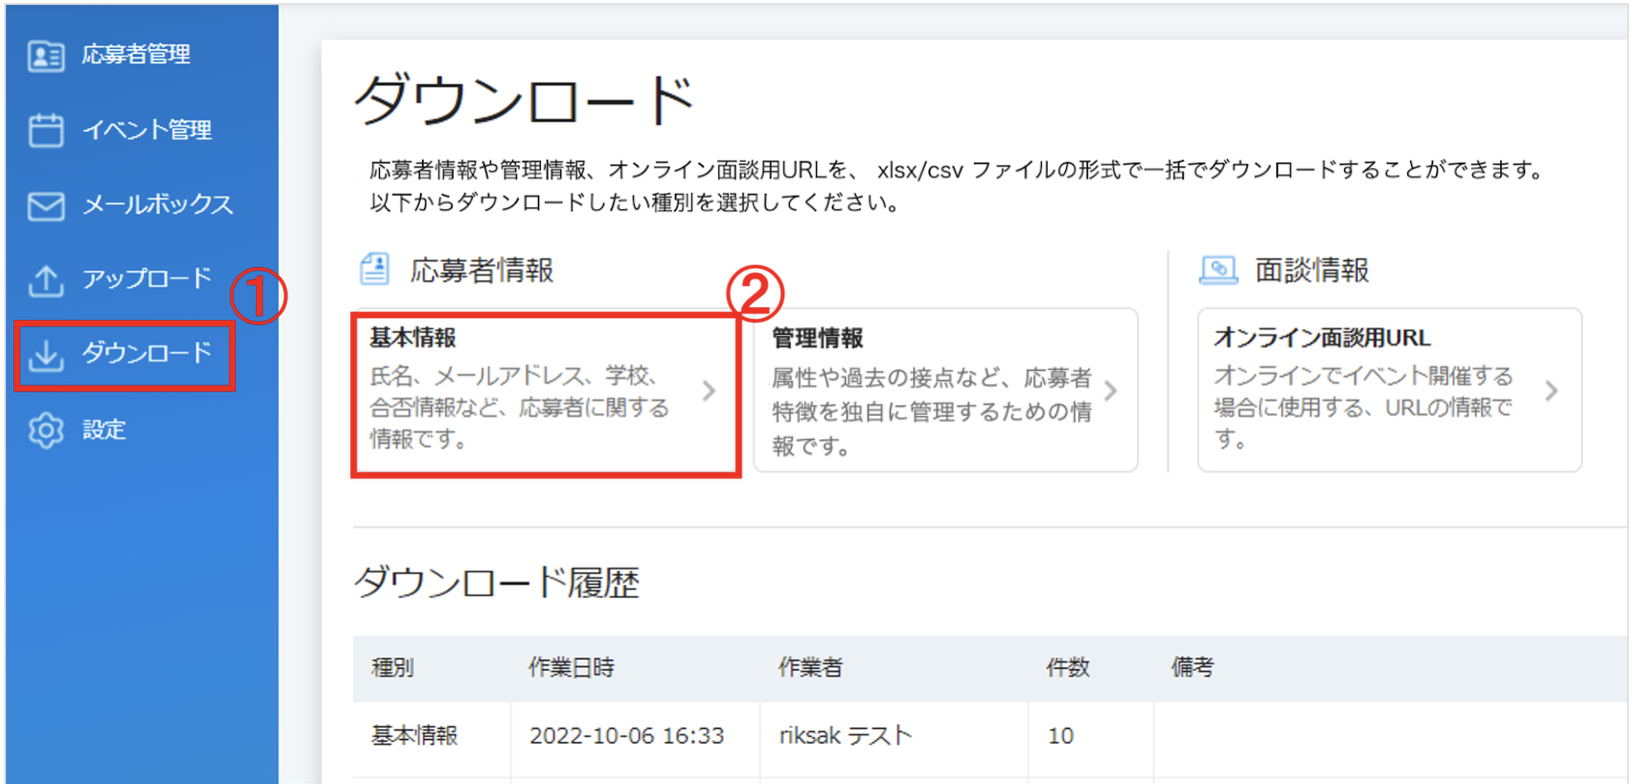The width and height of the screenshot is (1634, 784).
Task: Click the 面談情報 laptop icon
Action: point(1218,270)
